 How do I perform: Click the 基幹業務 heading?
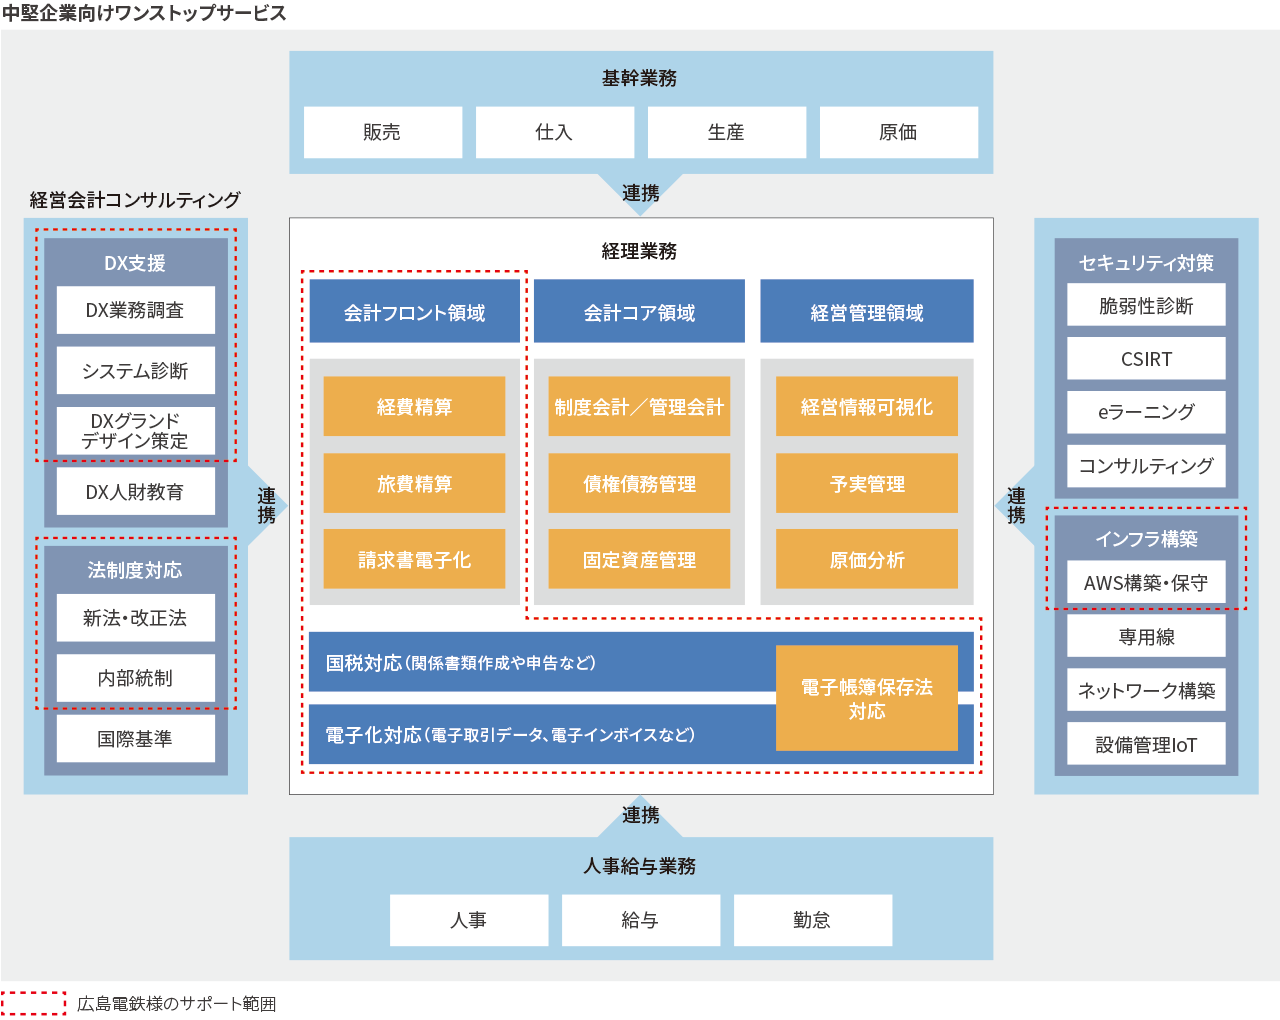[640, 78]
